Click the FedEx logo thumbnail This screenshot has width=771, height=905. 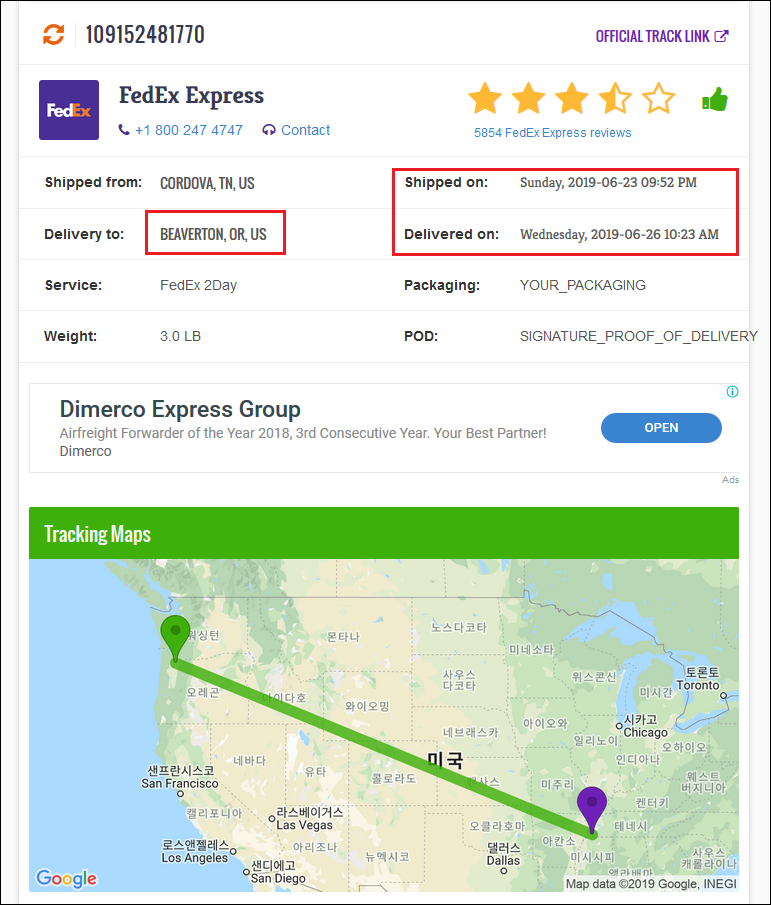[69, 110]
